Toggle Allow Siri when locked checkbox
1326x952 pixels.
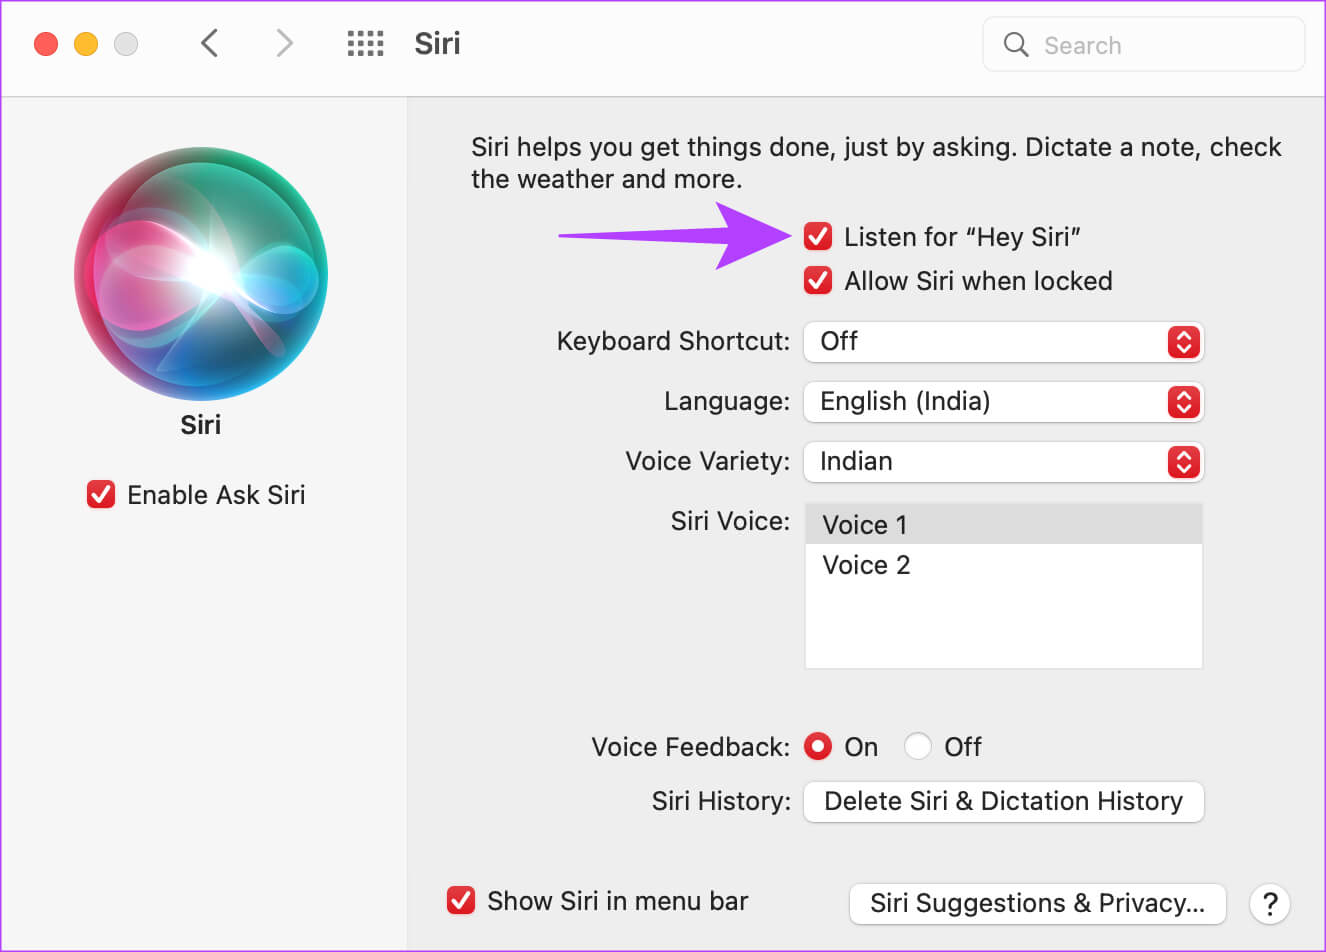(x=818, y=280)
